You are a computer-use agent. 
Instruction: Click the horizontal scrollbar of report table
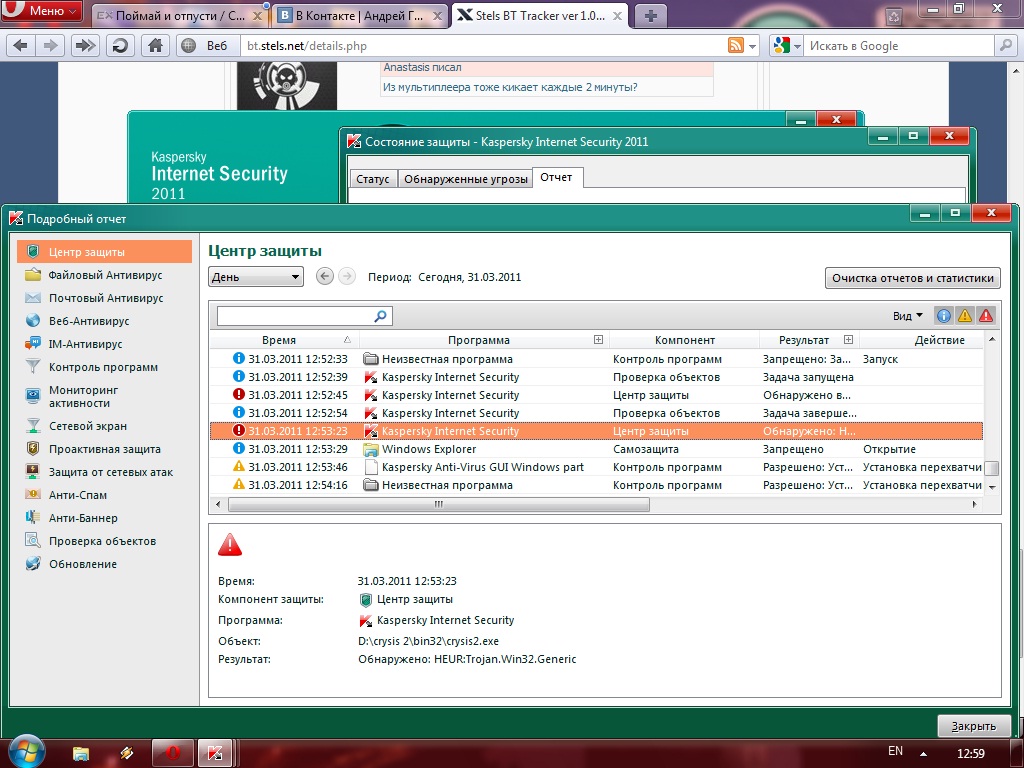438,504
